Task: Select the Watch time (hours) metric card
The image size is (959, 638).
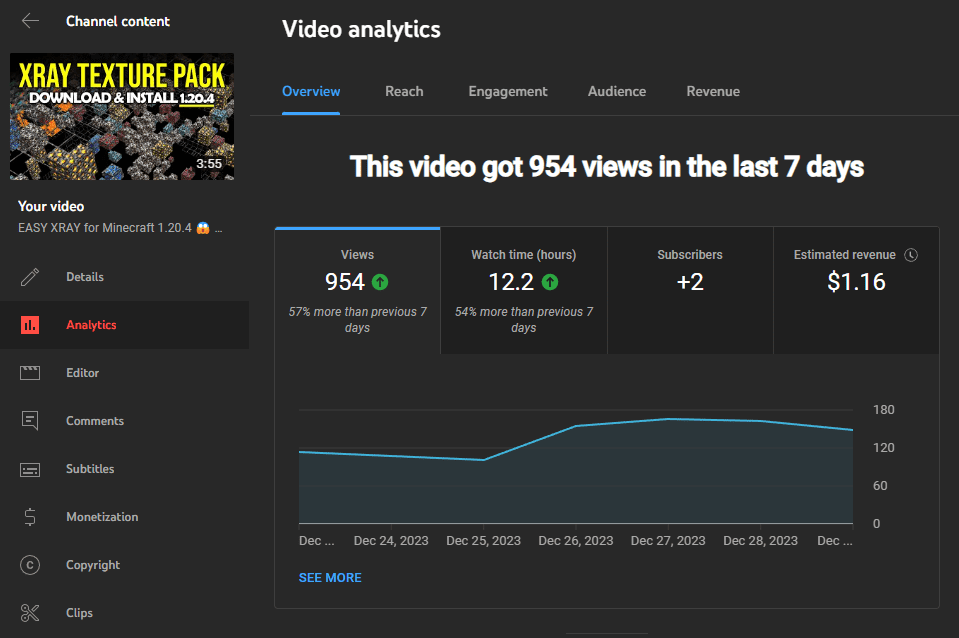Action: (x=523, y=291)
